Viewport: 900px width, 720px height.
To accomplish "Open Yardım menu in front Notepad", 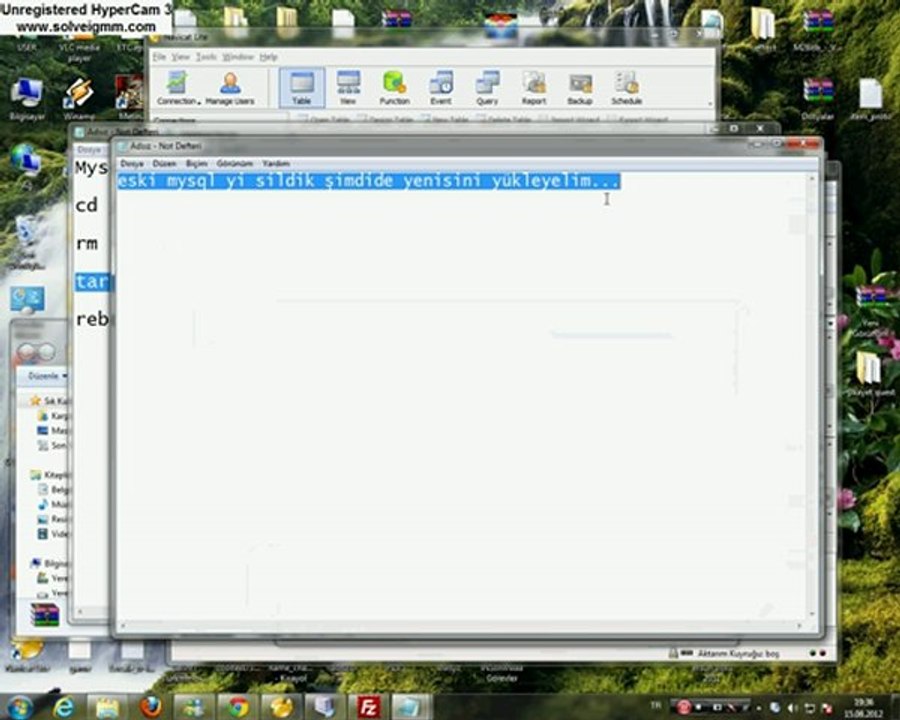I will 276,164.
